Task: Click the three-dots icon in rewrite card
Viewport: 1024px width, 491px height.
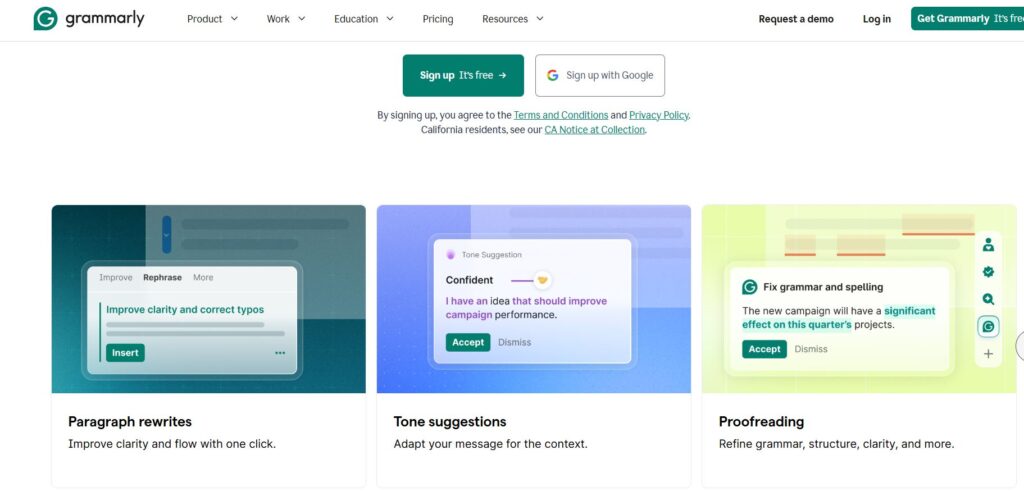Action: 280,353
